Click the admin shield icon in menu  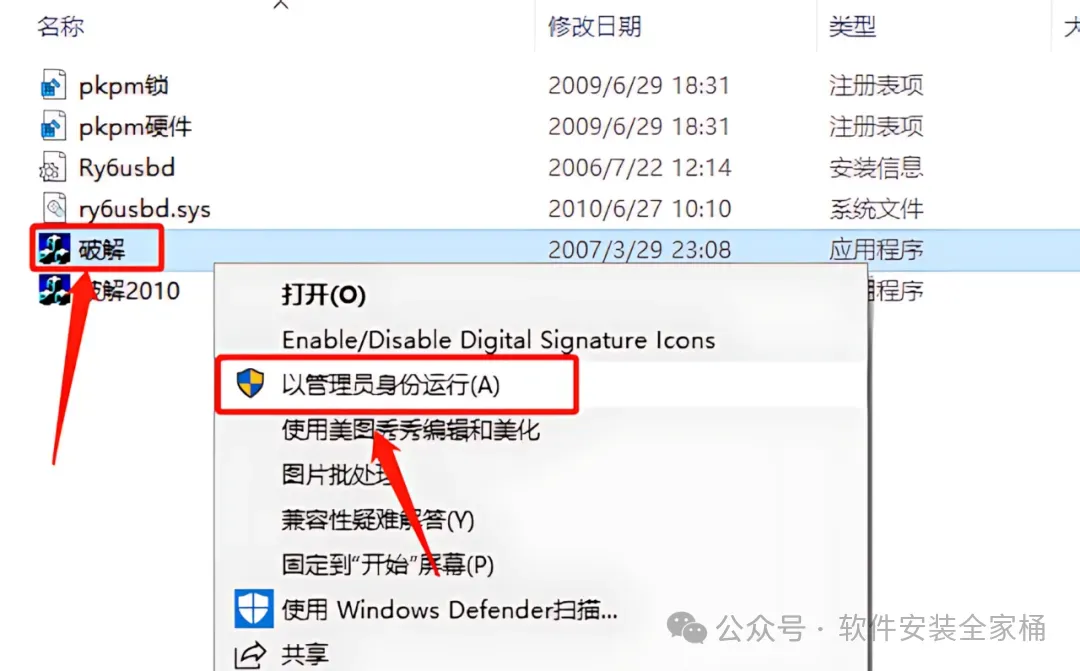tap(250, 383)
